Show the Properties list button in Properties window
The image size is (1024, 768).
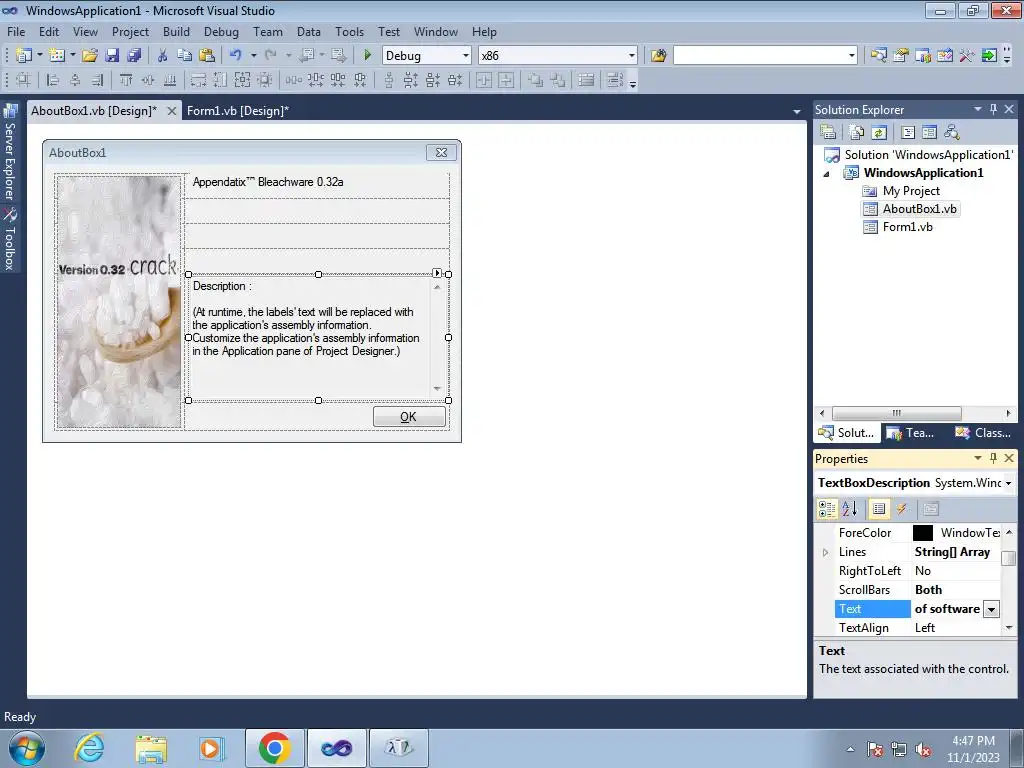[879, 509]
